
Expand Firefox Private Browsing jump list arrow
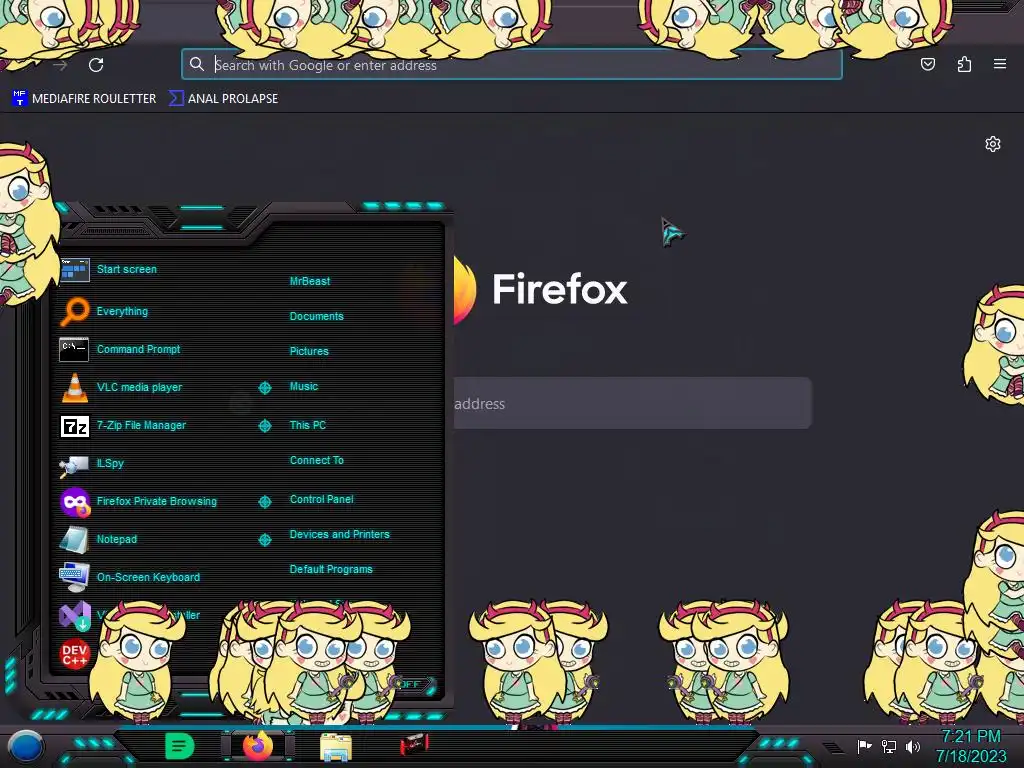coord(264,502)
